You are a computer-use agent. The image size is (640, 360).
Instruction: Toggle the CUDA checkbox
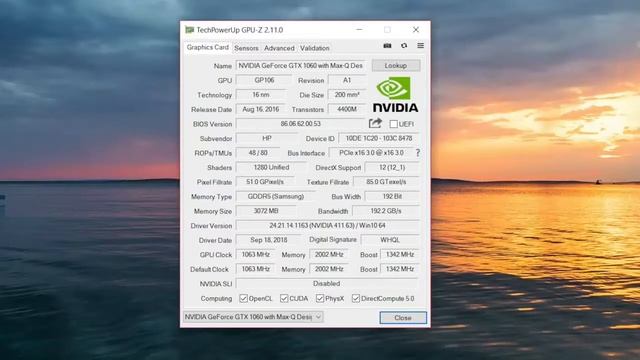pyautogui.click(x=284, y=298)
